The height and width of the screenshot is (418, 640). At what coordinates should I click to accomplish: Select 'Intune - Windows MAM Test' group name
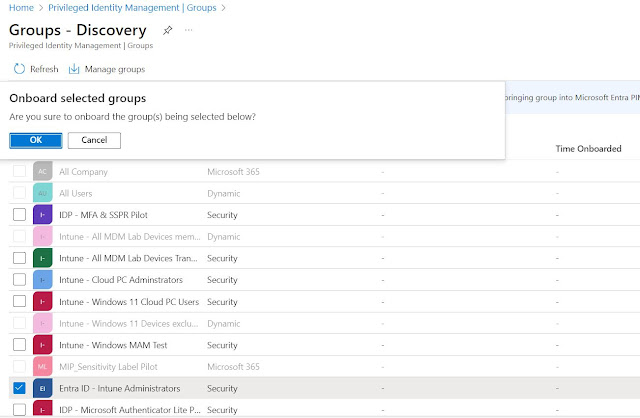113,345
